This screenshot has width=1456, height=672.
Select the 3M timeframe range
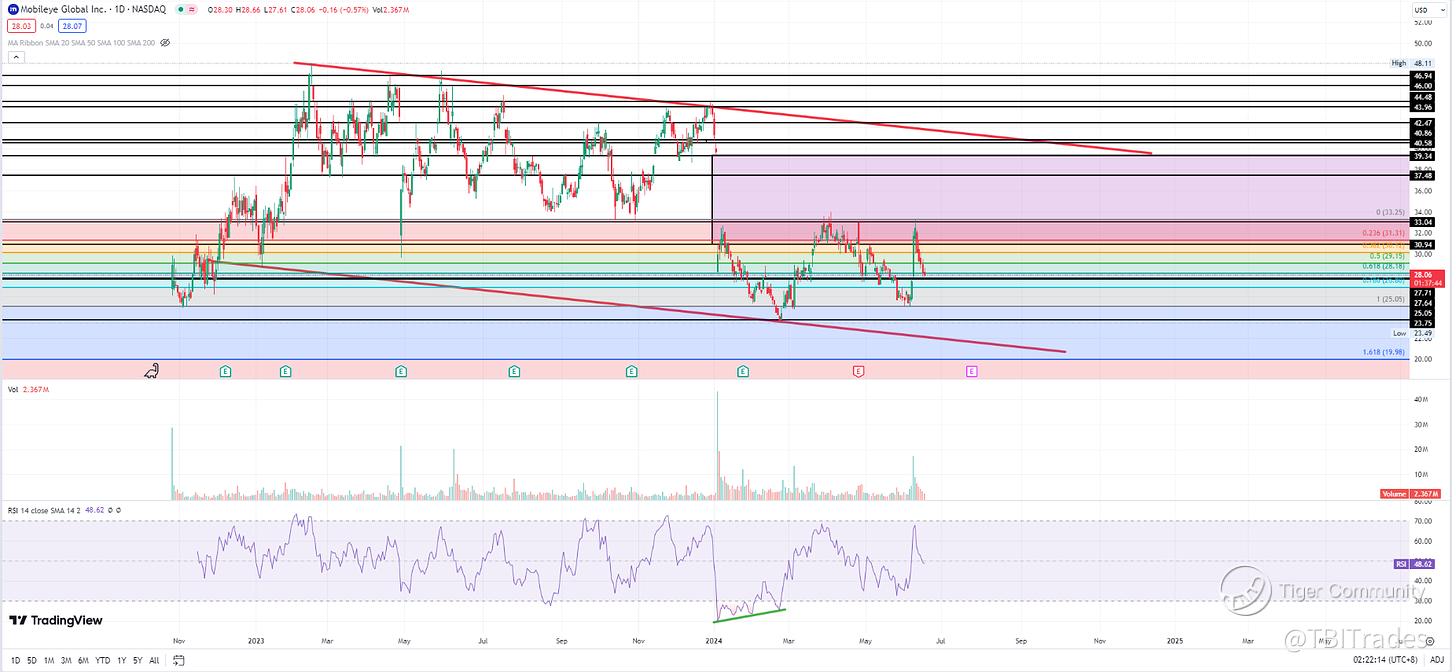[x=65, y=660]
